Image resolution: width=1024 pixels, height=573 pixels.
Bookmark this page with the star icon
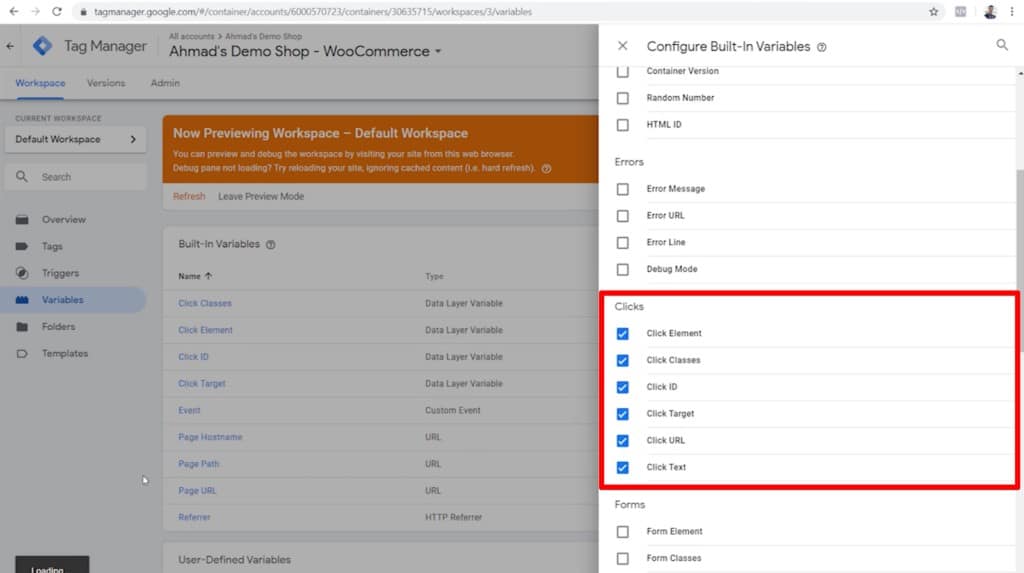(933, 12)
